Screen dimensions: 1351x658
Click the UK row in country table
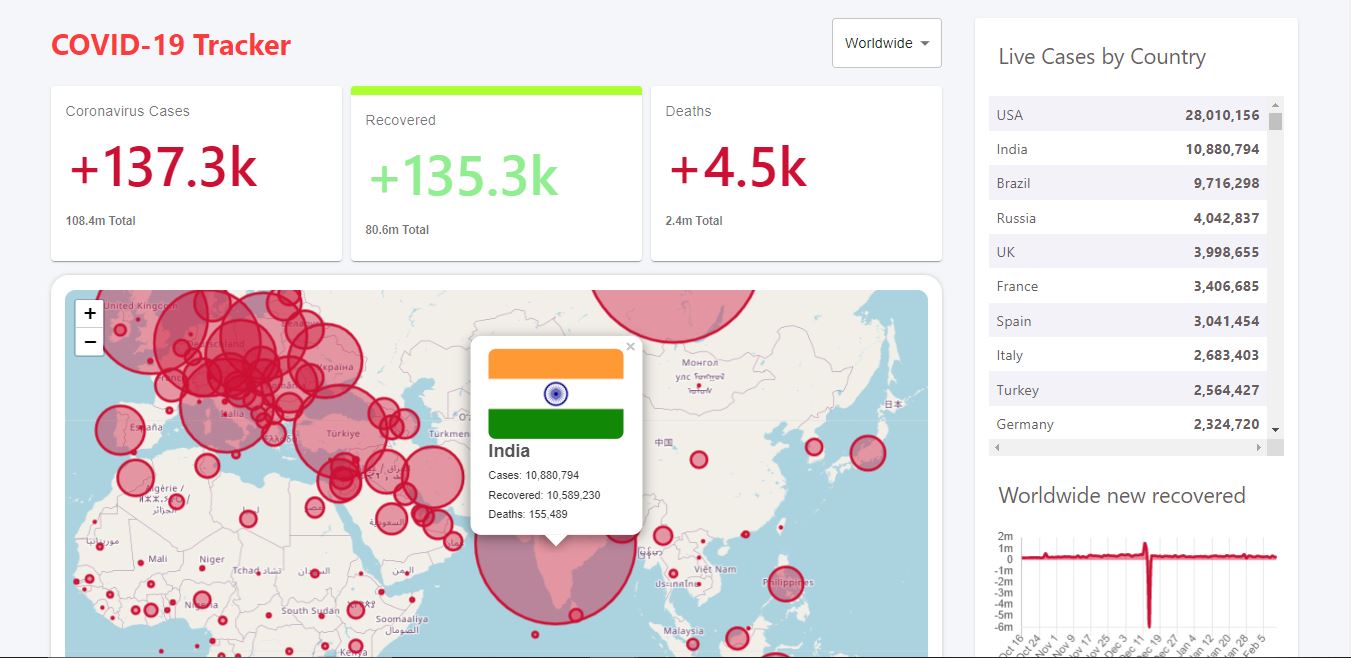[x=1128, y=252]
